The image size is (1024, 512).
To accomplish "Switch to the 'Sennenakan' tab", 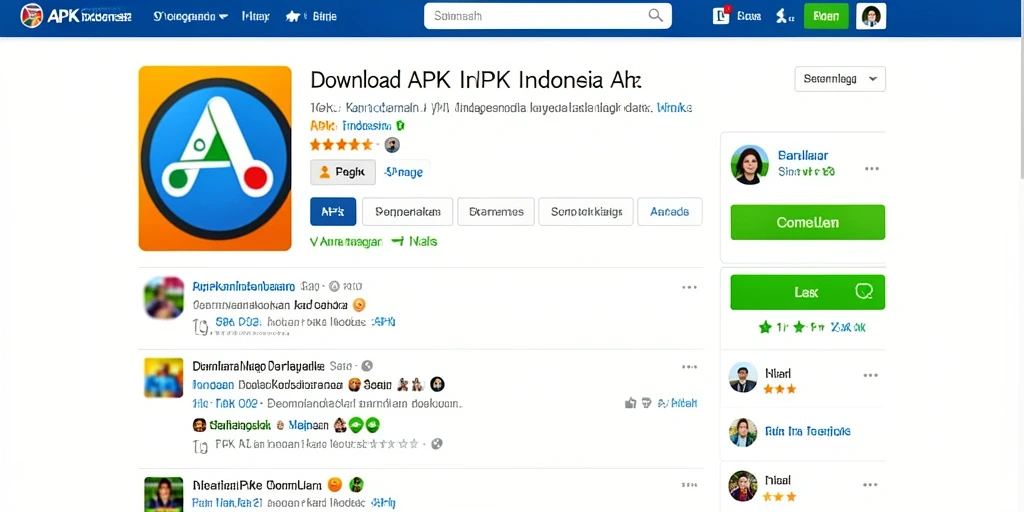I will [407, 212].
